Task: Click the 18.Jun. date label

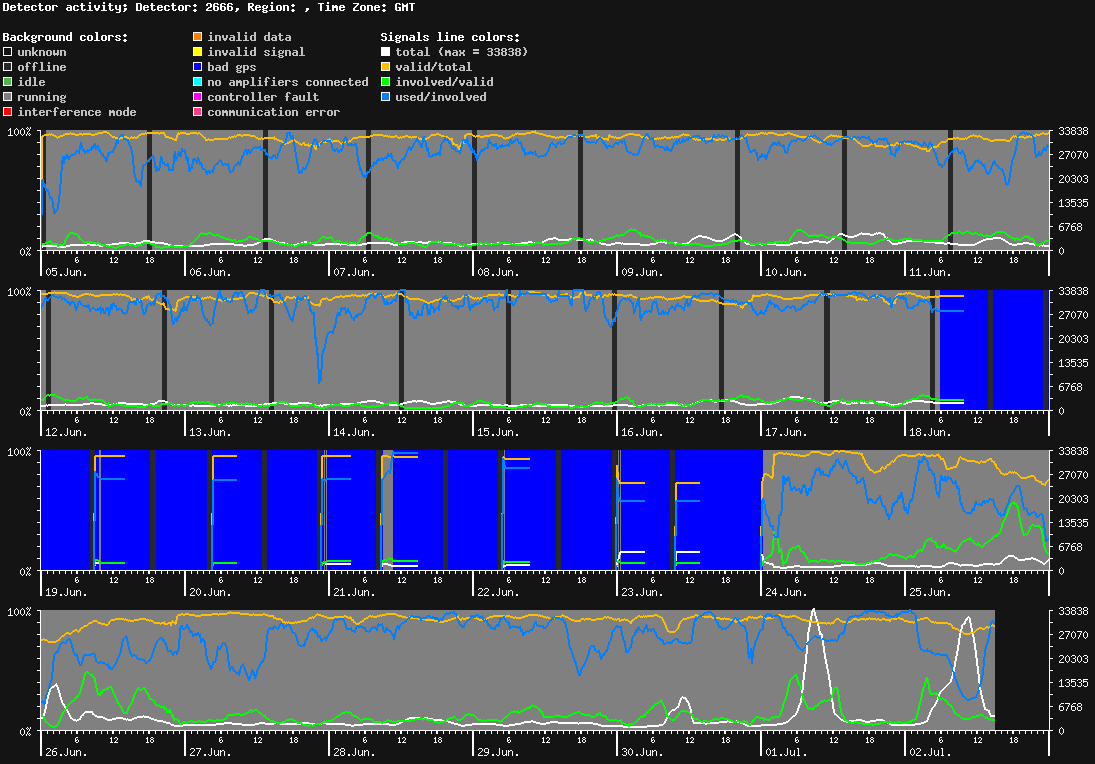Action: tap(930, 432)
